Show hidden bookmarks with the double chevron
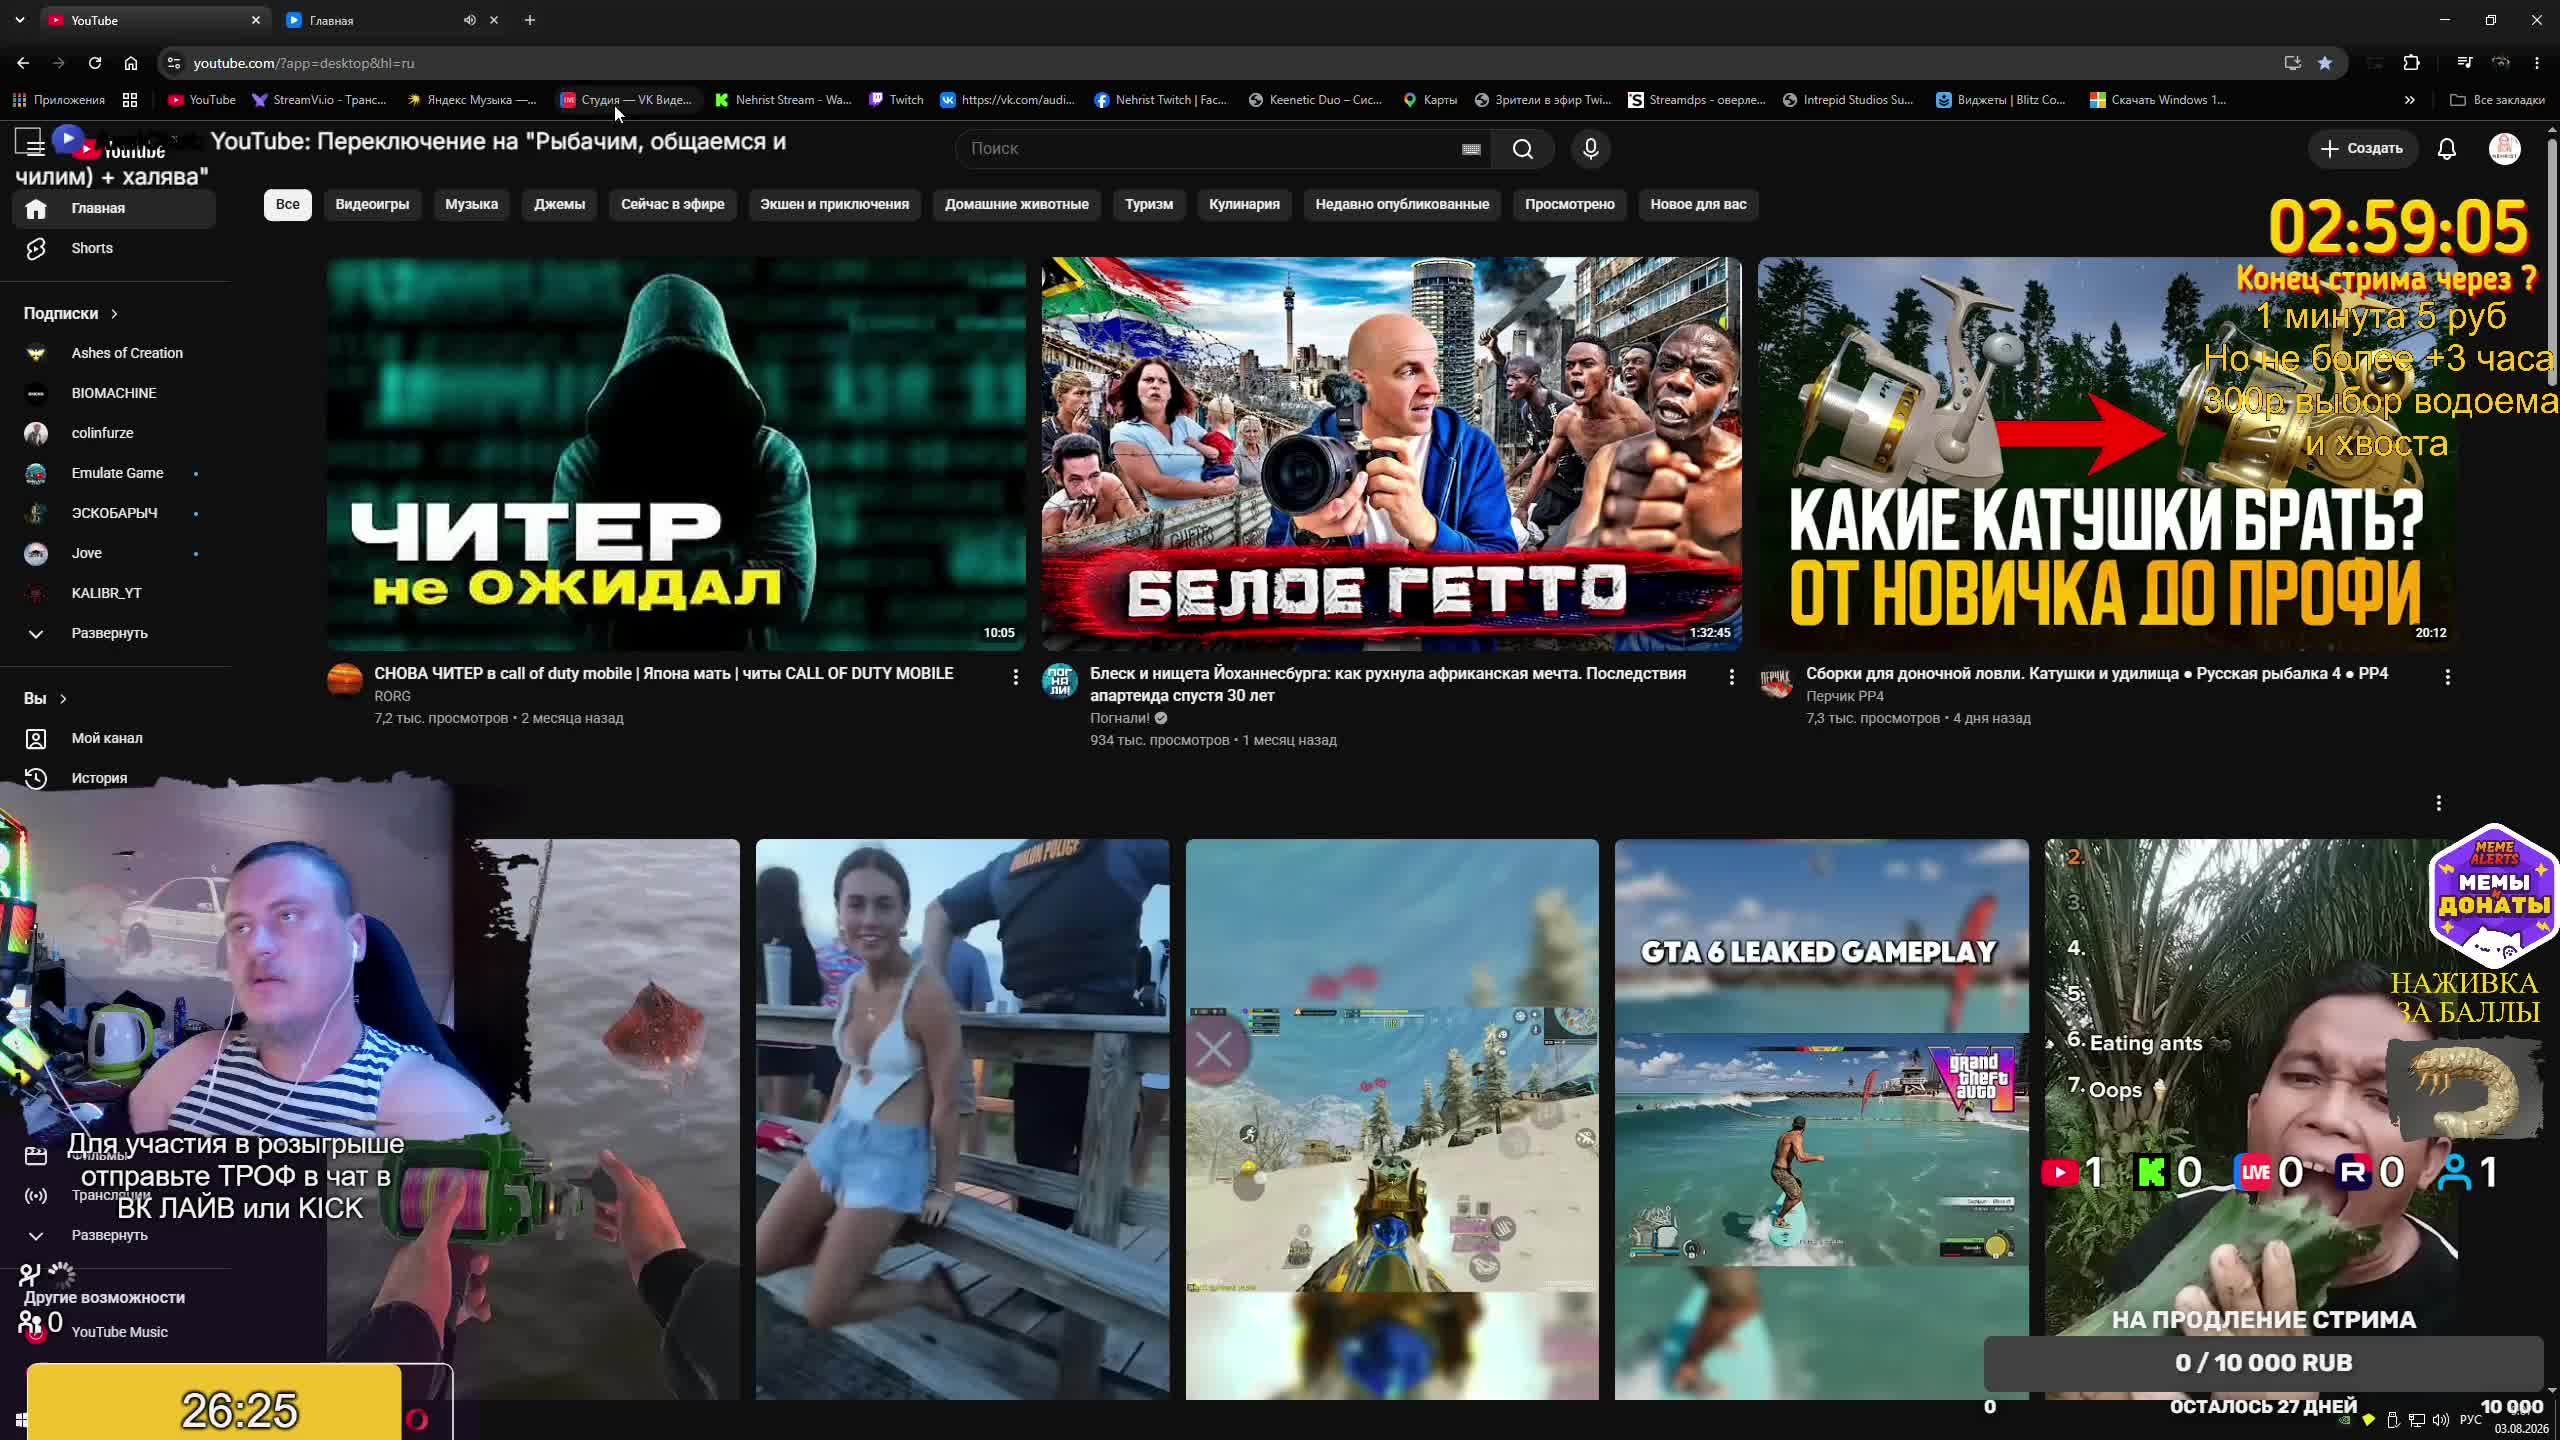Viewport: 2560px width, 1440px height. click(x=2409, y=100)
